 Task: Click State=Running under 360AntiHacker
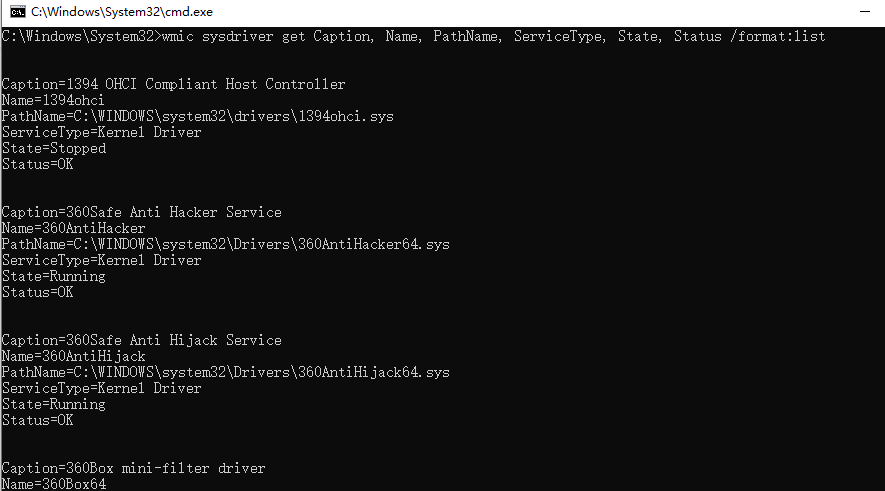pyautogui.click(x=54, y=277)
